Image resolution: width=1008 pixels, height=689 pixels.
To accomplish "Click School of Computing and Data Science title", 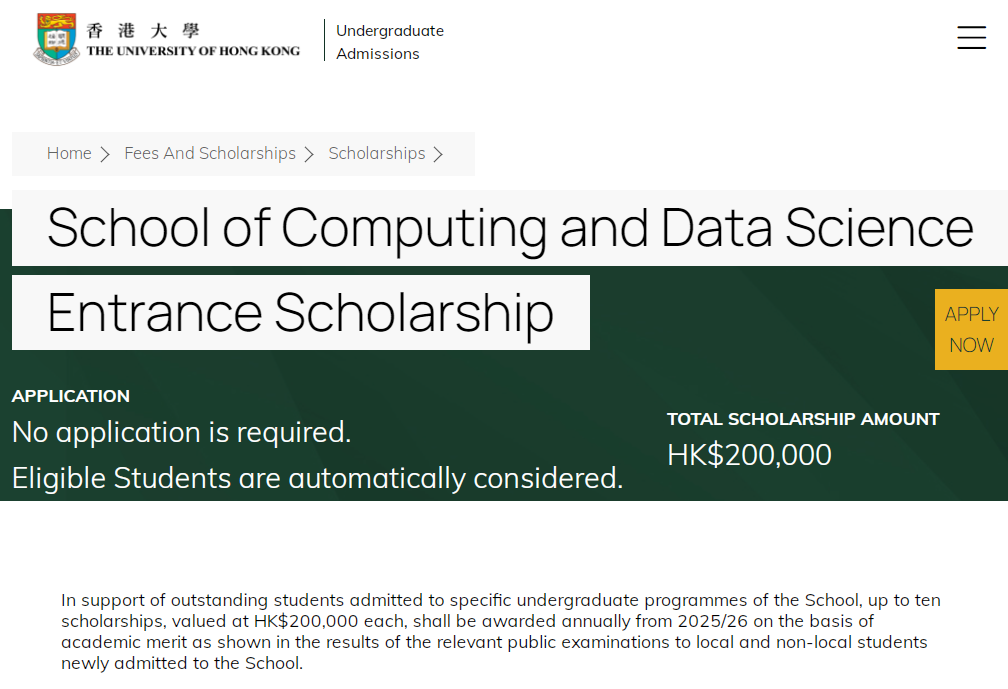I will pyautogui.click(x=510, y=228).
